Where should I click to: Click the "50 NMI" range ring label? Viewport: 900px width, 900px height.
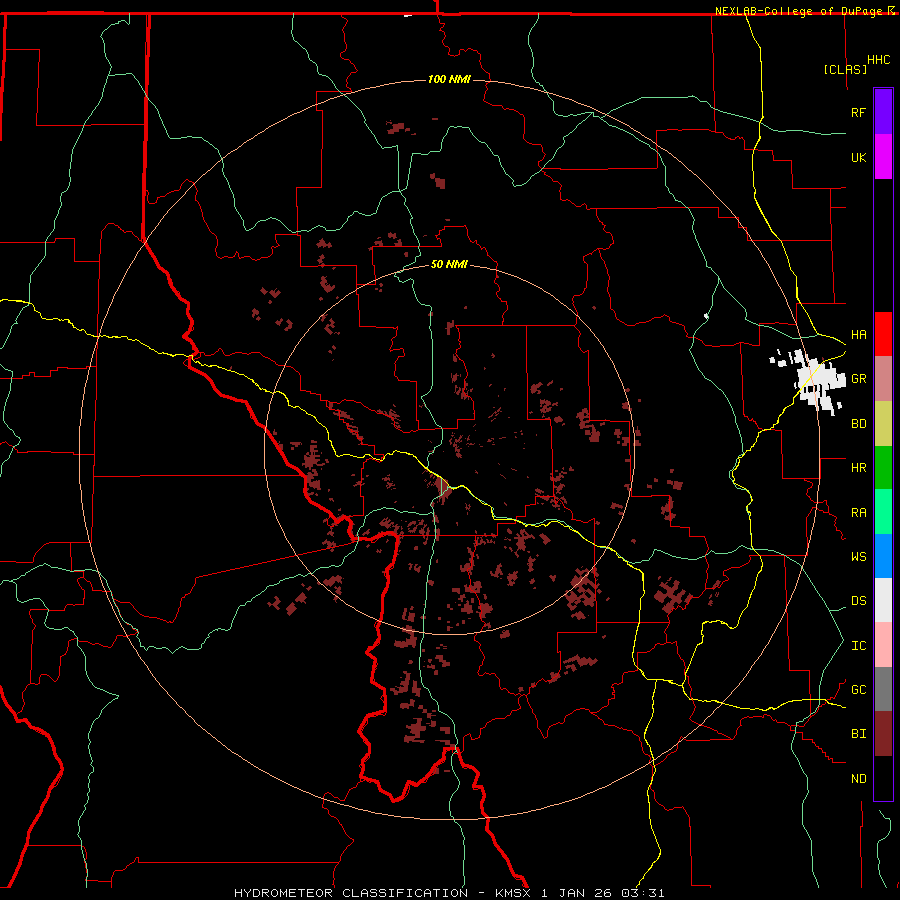click(x=449, y=264)
